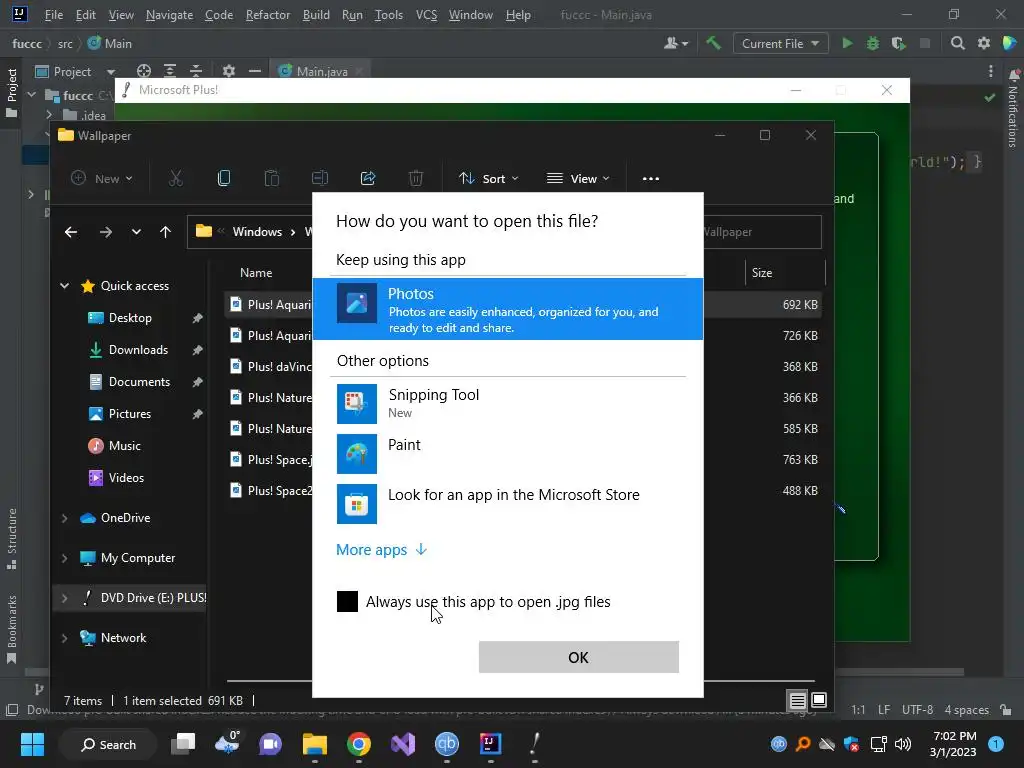Click the Debug bug icon in IntelliJ
The width and height of the screenshot is (1024, 768).
tap(872, 44)
